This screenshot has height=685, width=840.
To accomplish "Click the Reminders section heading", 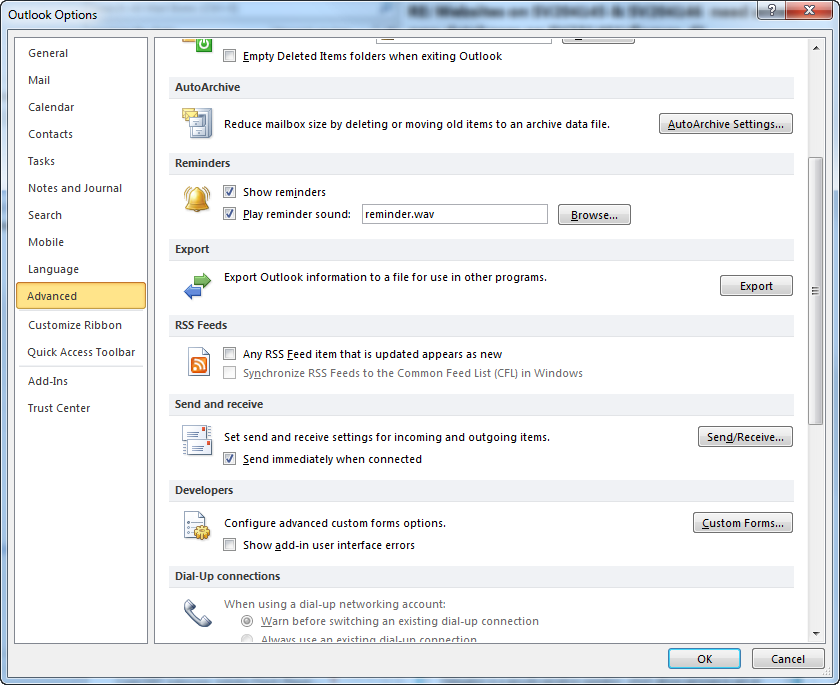I will point(202,163).
